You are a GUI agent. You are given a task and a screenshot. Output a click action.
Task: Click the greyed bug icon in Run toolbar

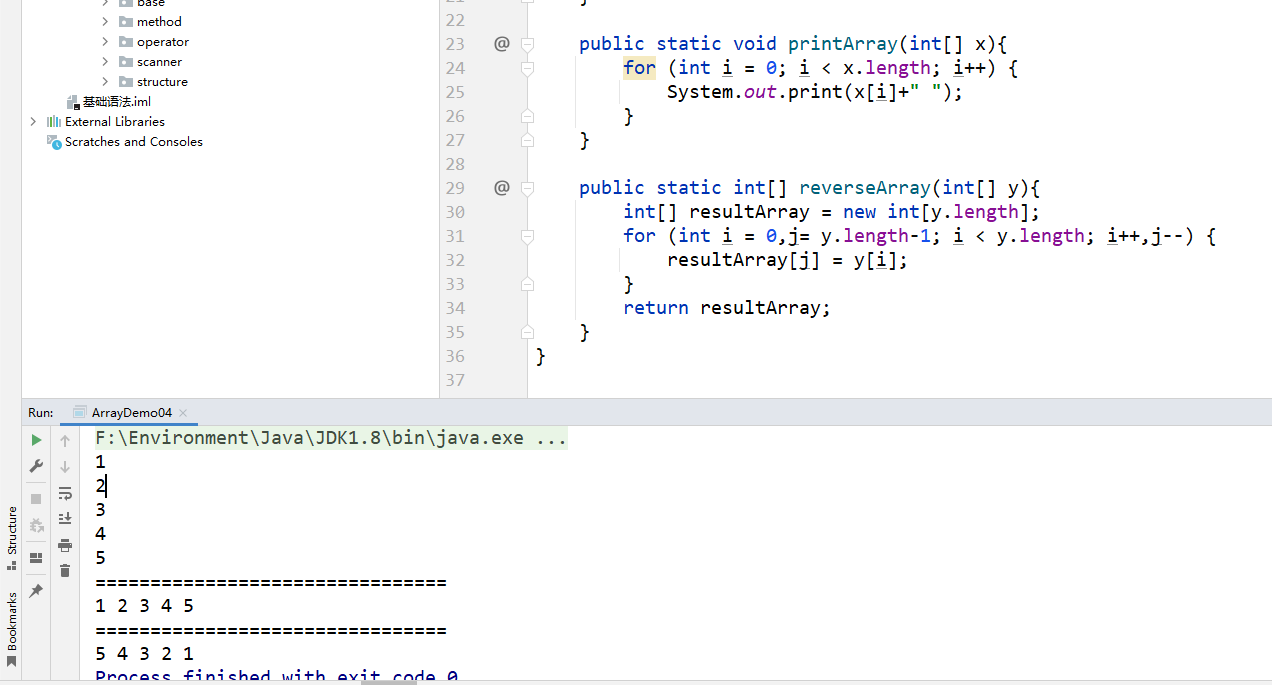click(36, 525)
